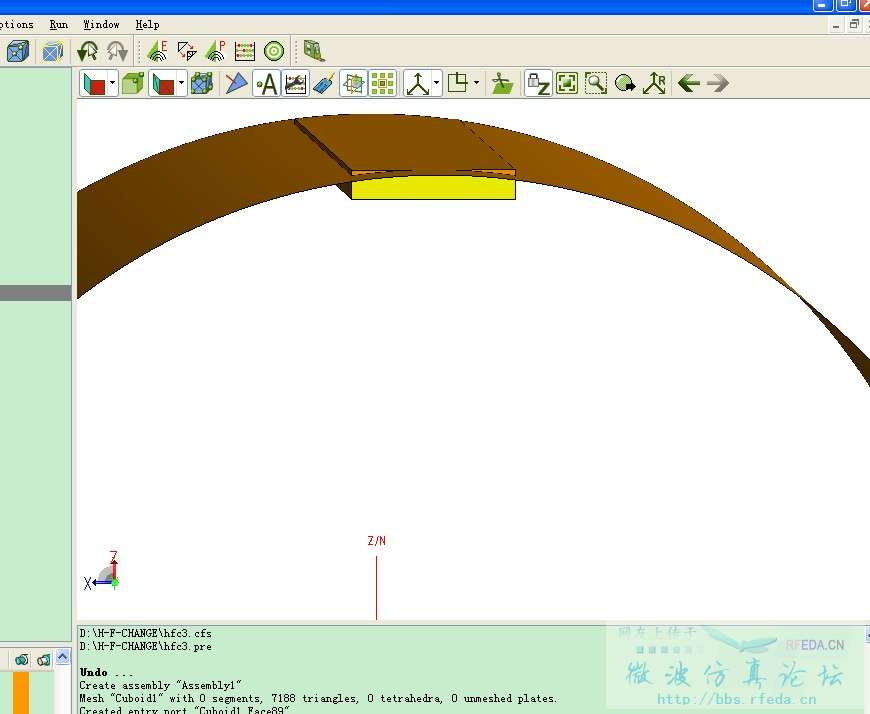Click the blue triangle normal-arrow icon
Viewport: 870px width, 714px height.
236,84
